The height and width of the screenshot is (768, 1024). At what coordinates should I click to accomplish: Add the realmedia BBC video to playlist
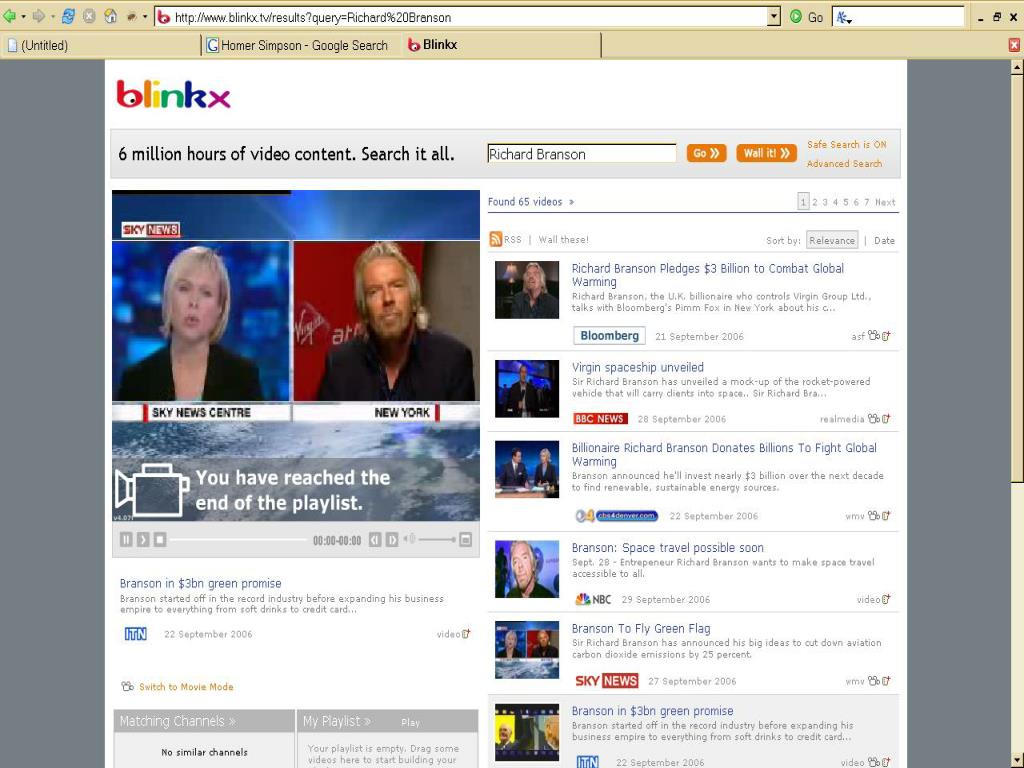pos(886,419)
